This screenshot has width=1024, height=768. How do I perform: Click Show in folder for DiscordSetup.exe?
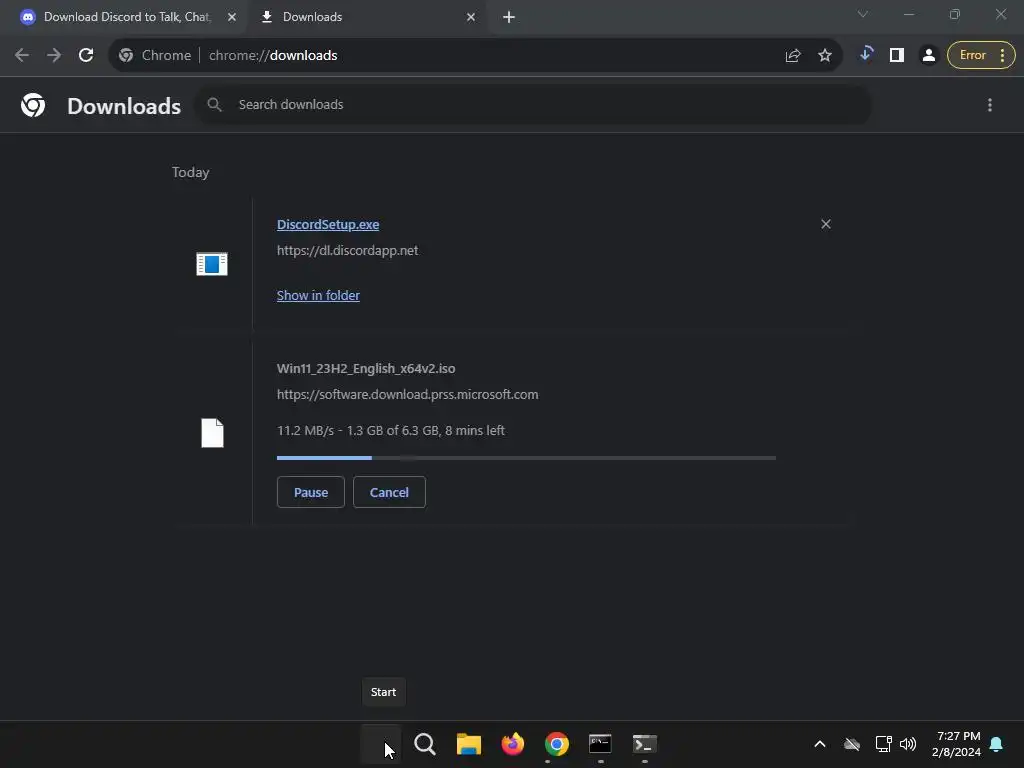318,295
